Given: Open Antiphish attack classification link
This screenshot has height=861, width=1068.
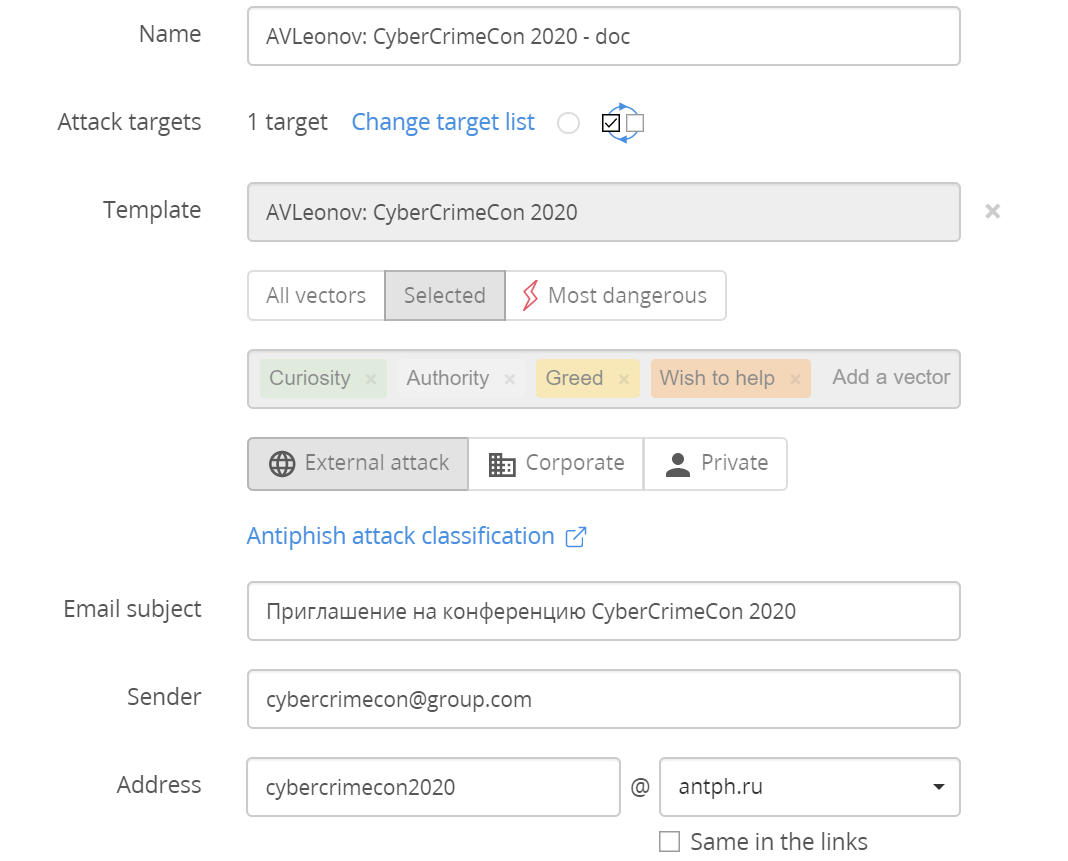Looking at the screenshot, I should (400, 536).
